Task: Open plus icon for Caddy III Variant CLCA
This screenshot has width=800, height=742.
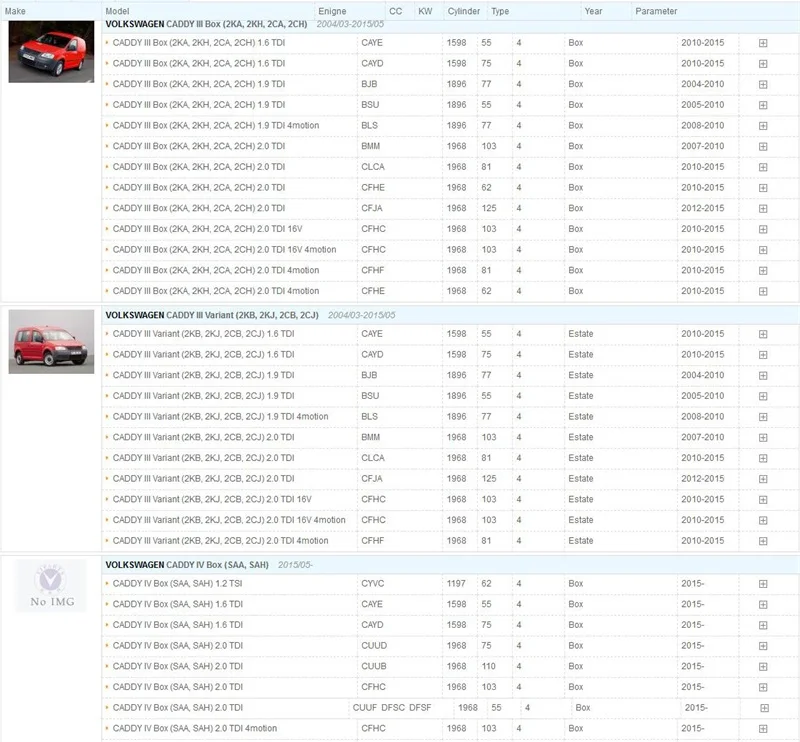Action: click(x=763, y=458)
